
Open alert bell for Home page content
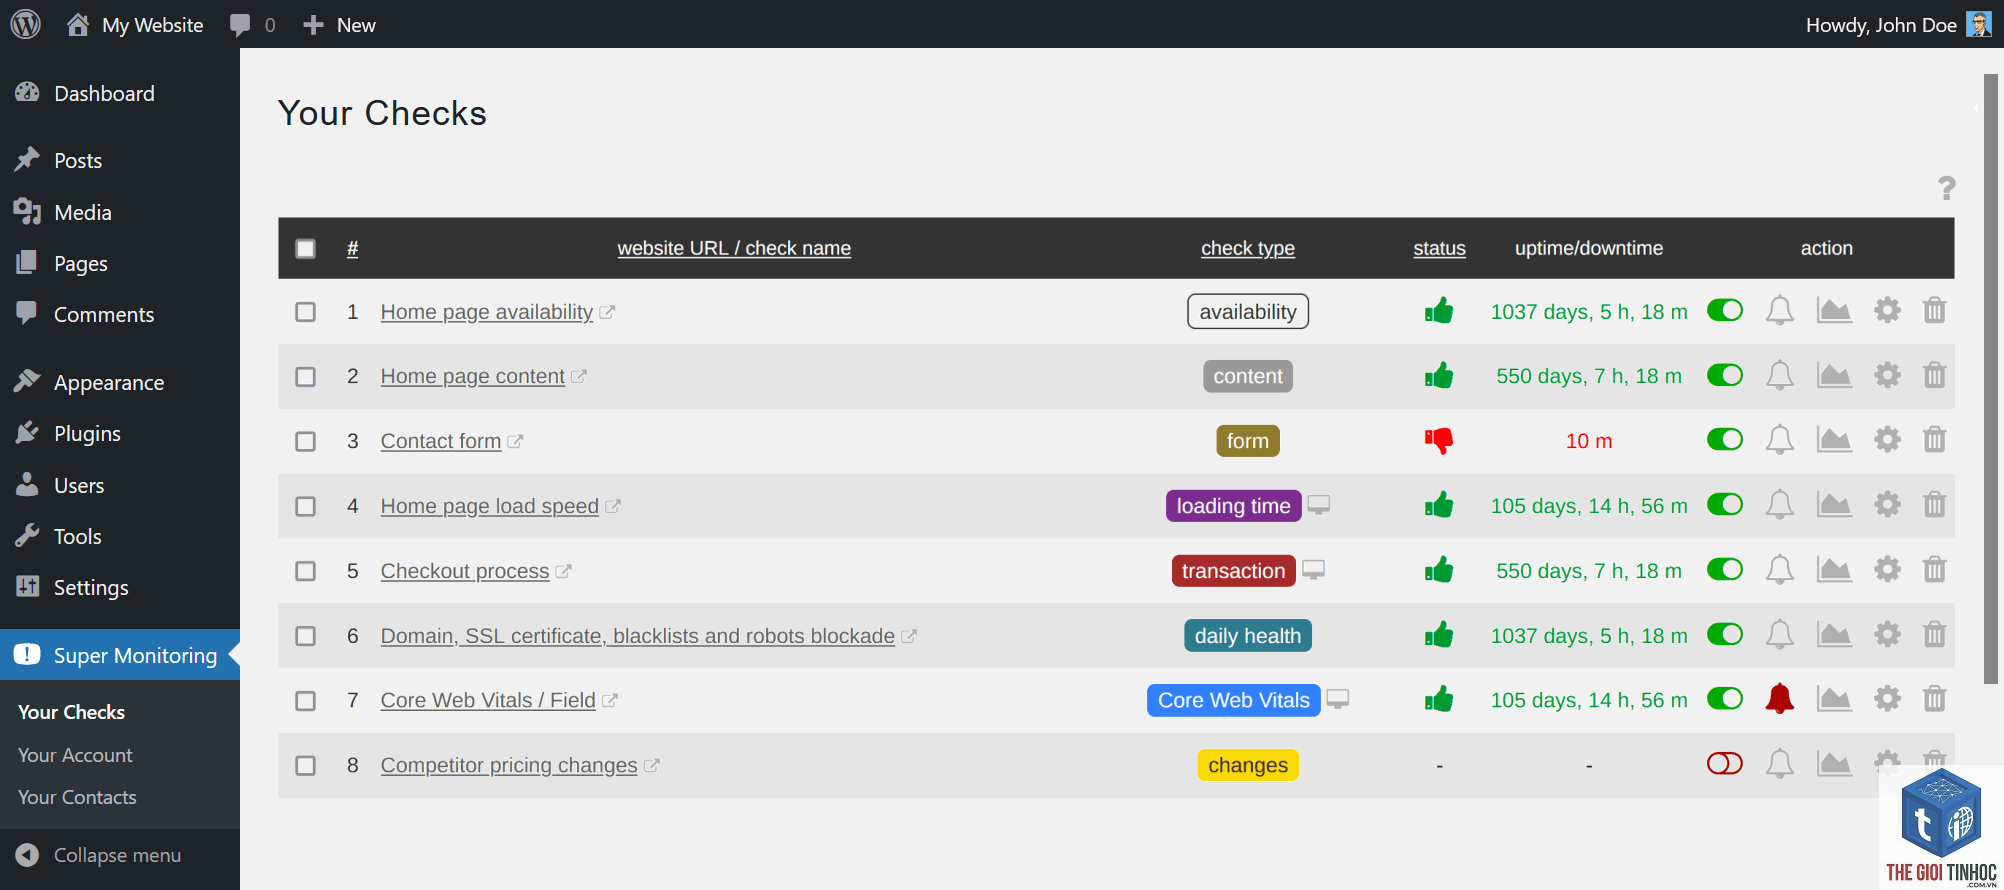click(x=1779, y=376)
